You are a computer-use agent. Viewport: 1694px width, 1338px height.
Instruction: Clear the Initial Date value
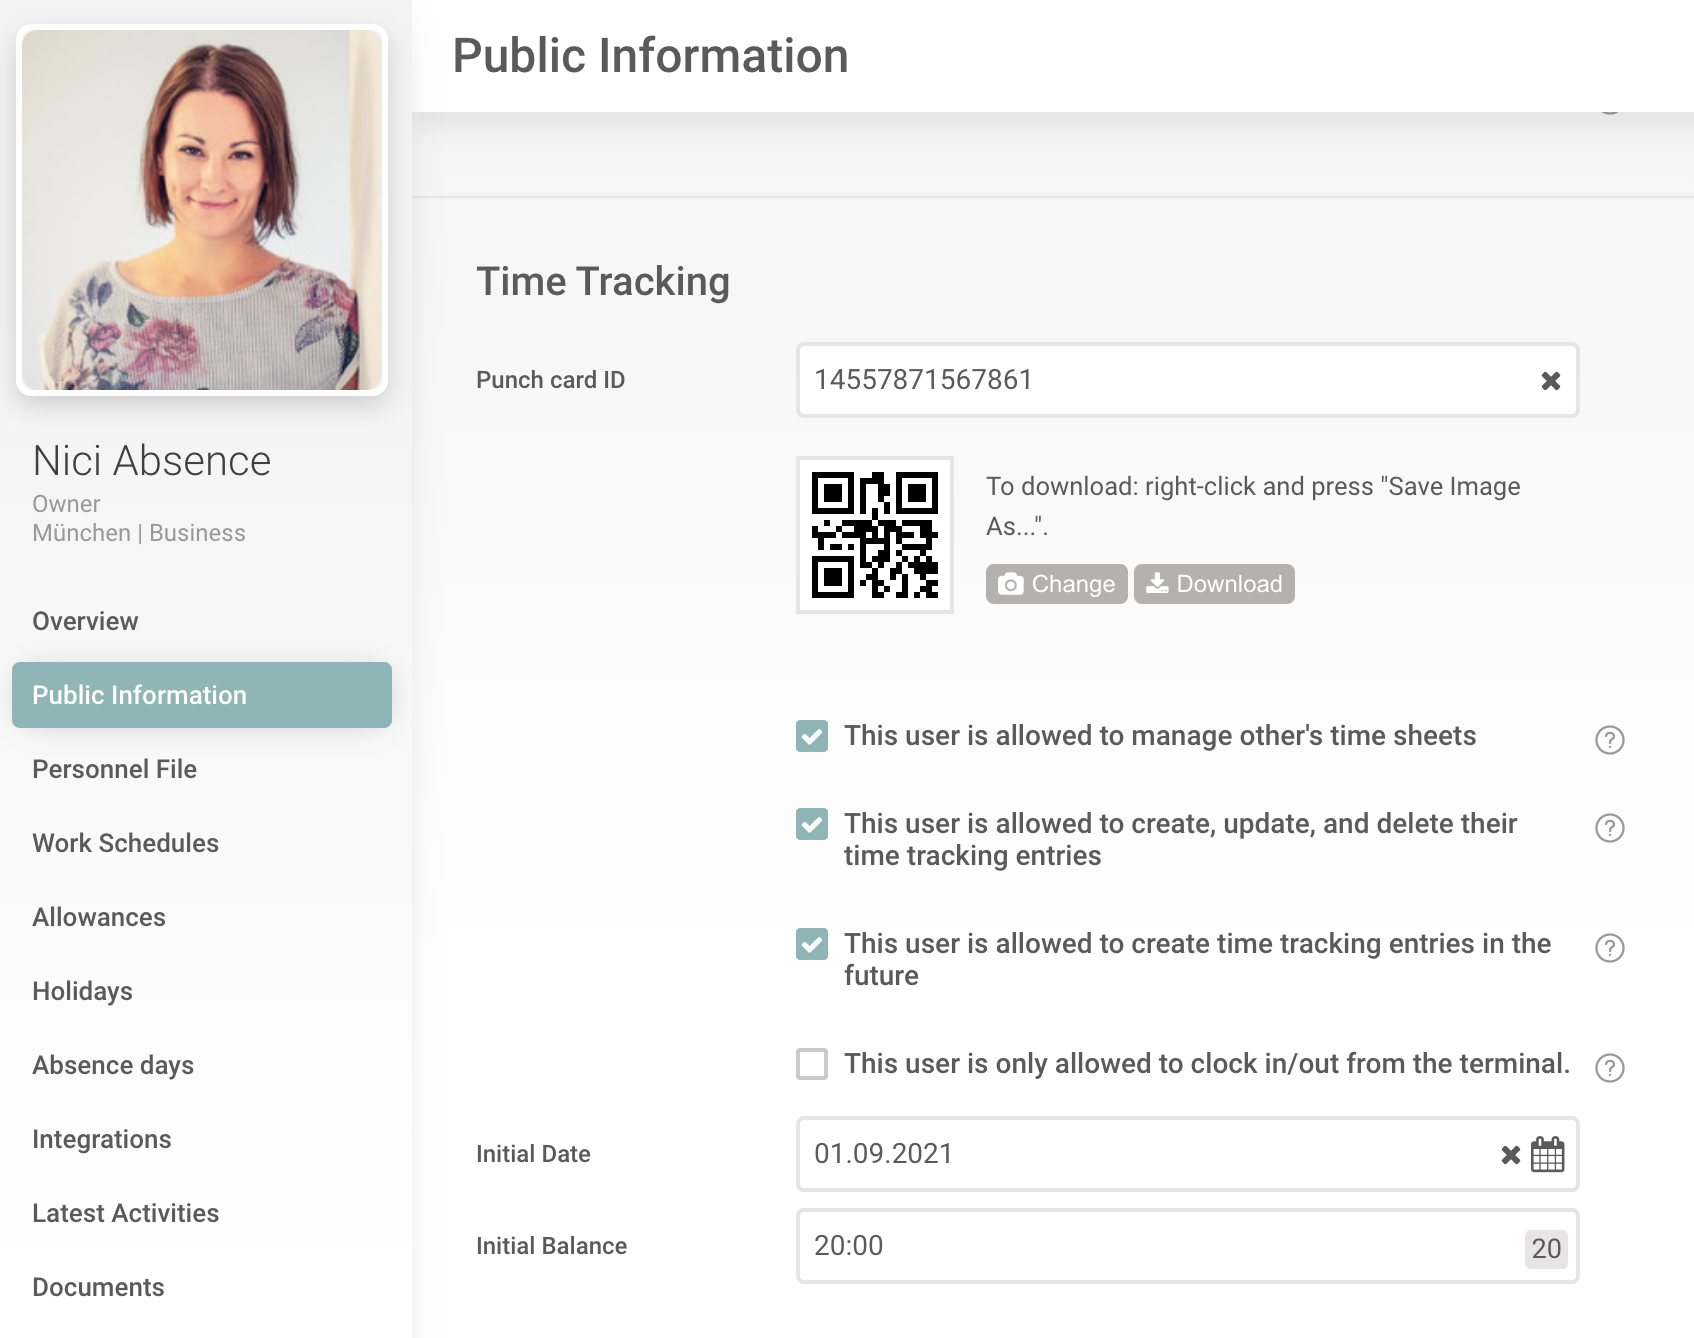tap(1510, 1155)
